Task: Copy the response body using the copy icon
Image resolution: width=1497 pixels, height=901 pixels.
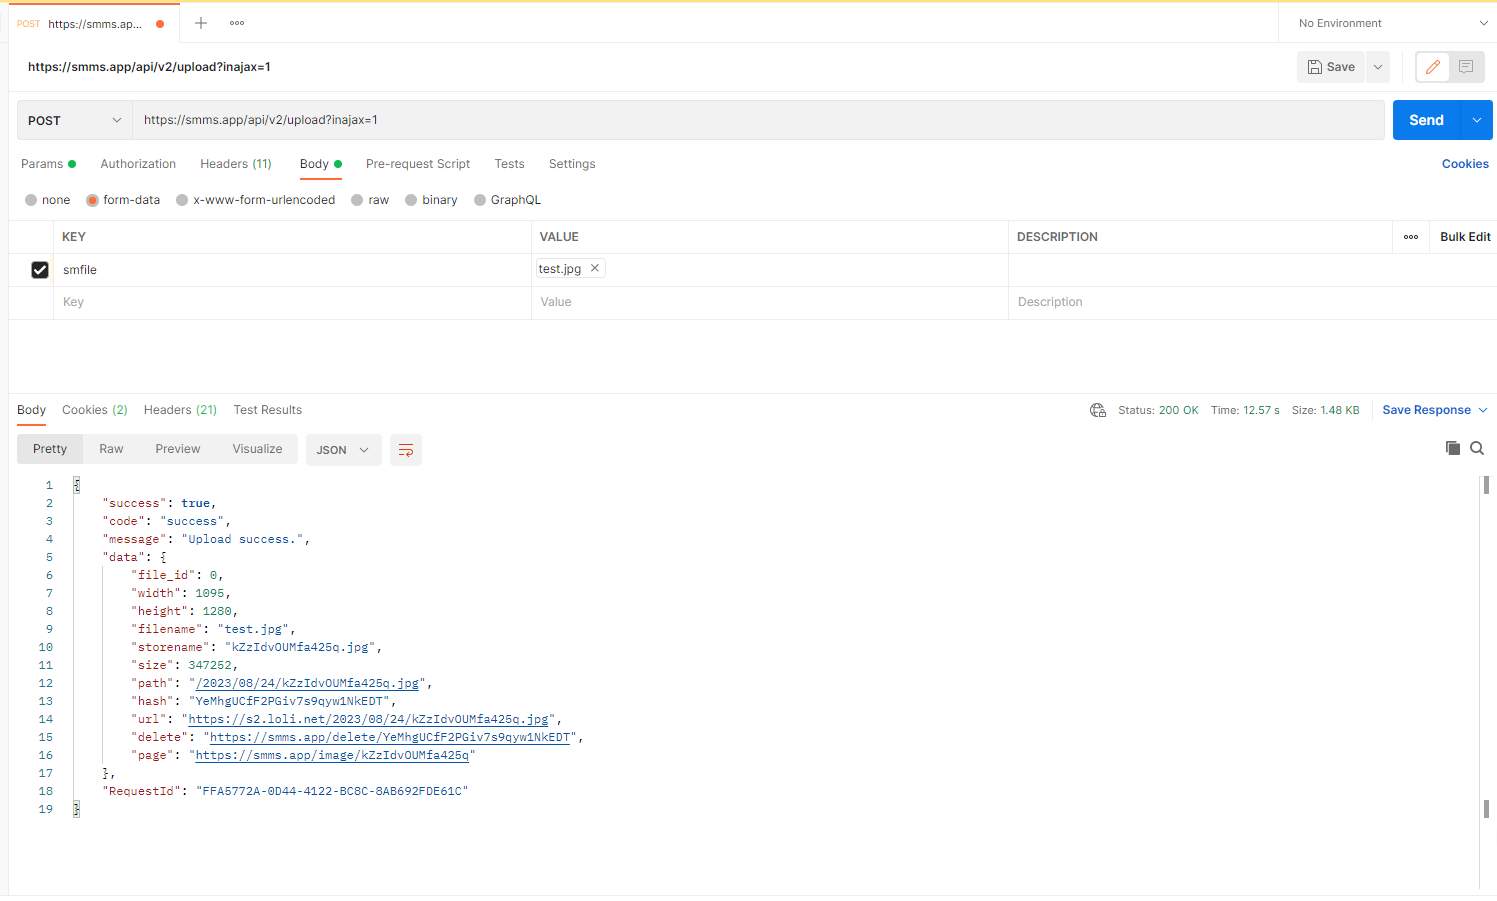Action: (x=1453, y=448)
